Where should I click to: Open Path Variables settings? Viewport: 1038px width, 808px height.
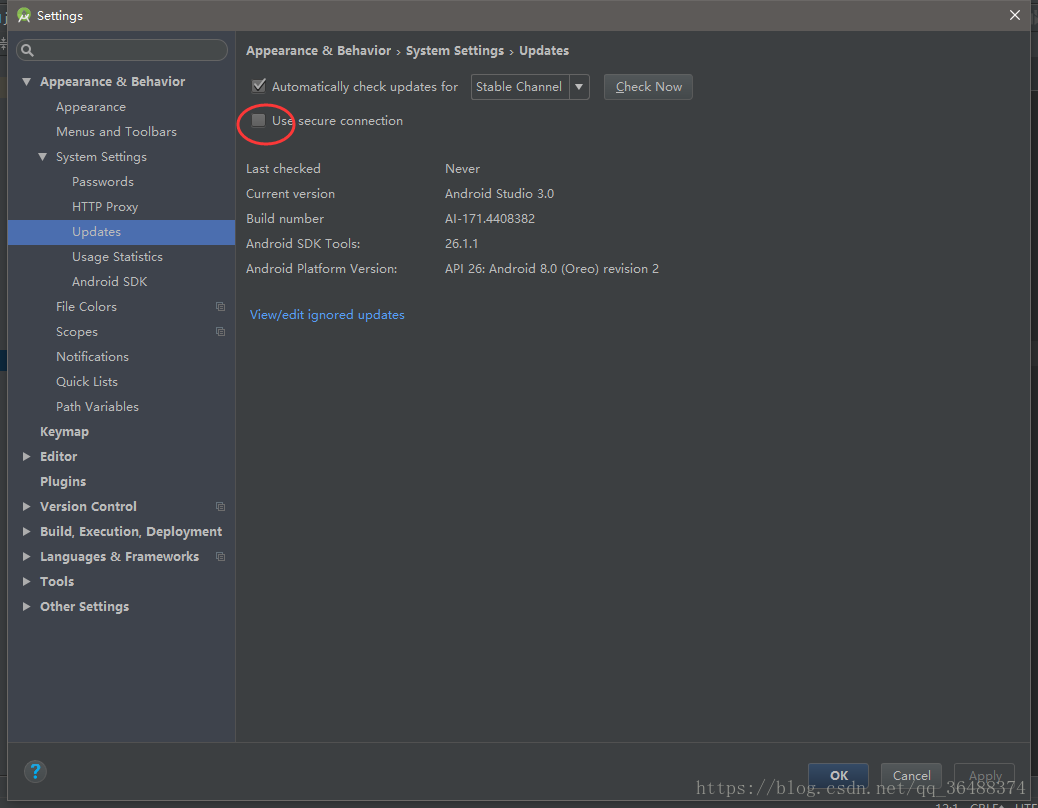click(x=97, y=406)
